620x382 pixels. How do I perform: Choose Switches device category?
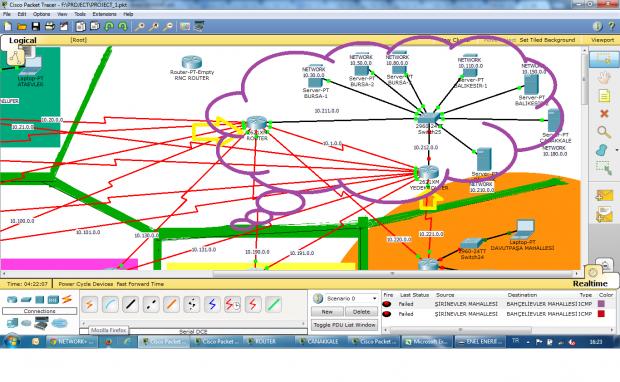click(26, 299)
